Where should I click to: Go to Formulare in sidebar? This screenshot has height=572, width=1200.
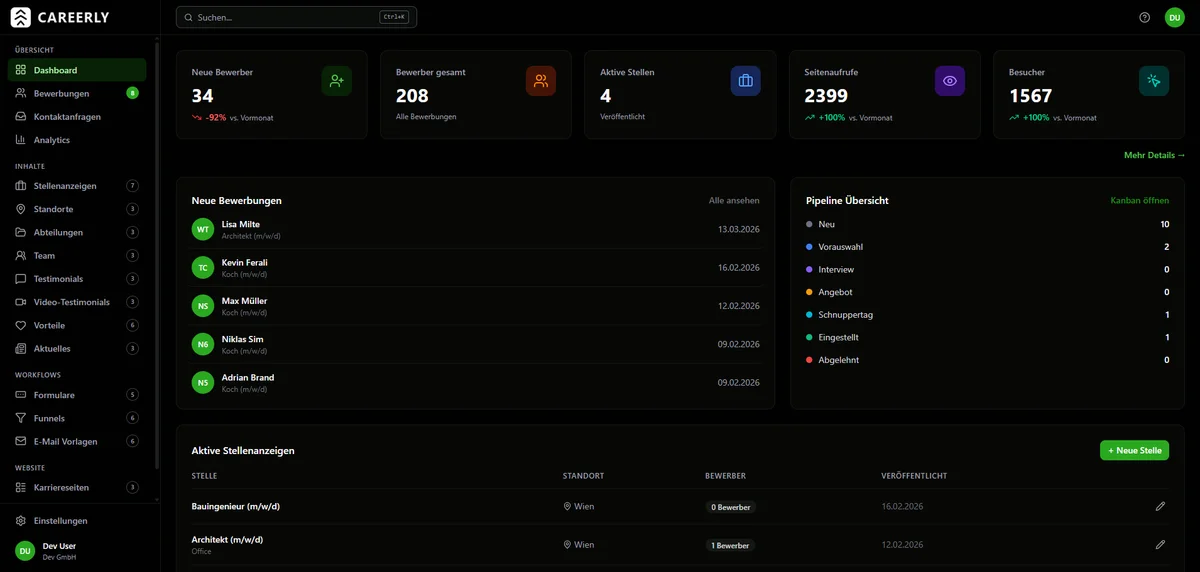tap(77, 395)
